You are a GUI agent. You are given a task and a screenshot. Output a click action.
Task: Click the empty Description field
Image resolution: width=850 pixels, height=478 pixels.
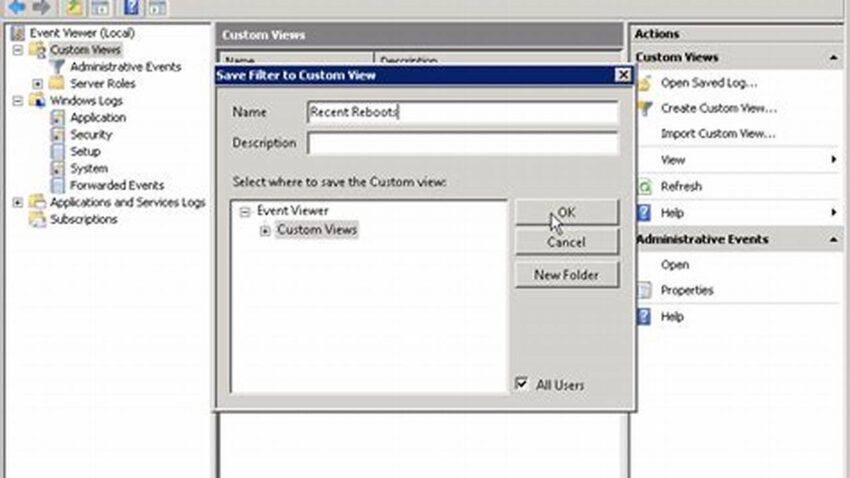tap(462, 143)
